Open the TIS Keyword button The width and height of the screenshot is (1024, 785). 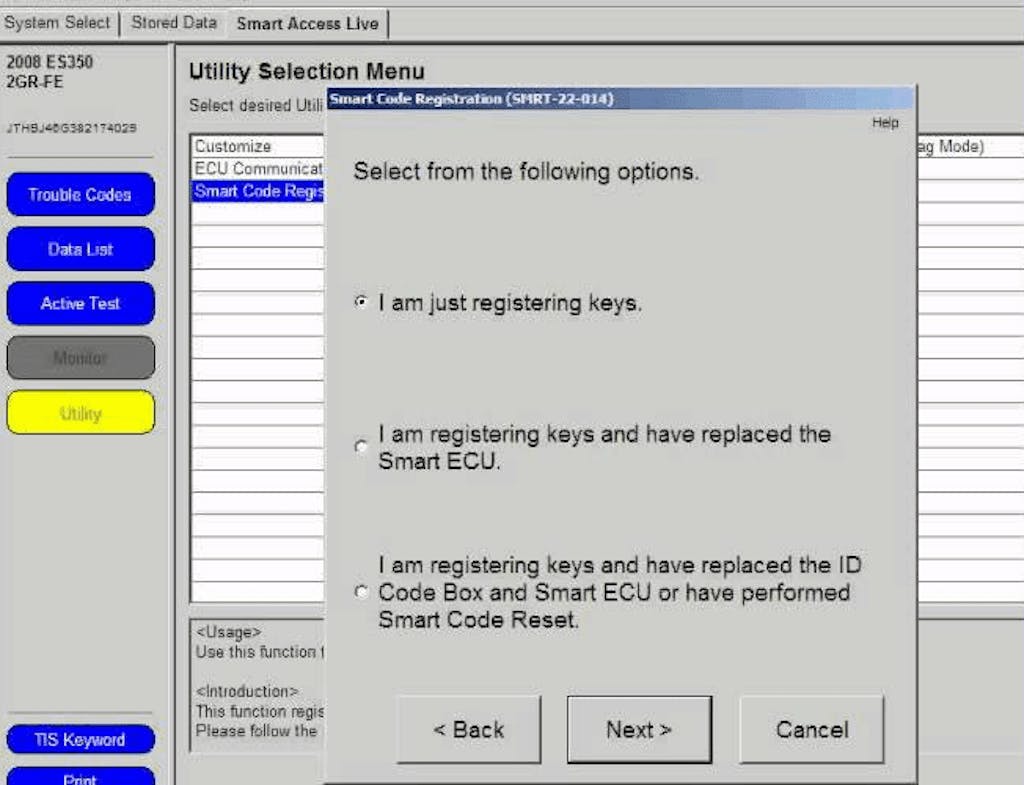[80, 740]
